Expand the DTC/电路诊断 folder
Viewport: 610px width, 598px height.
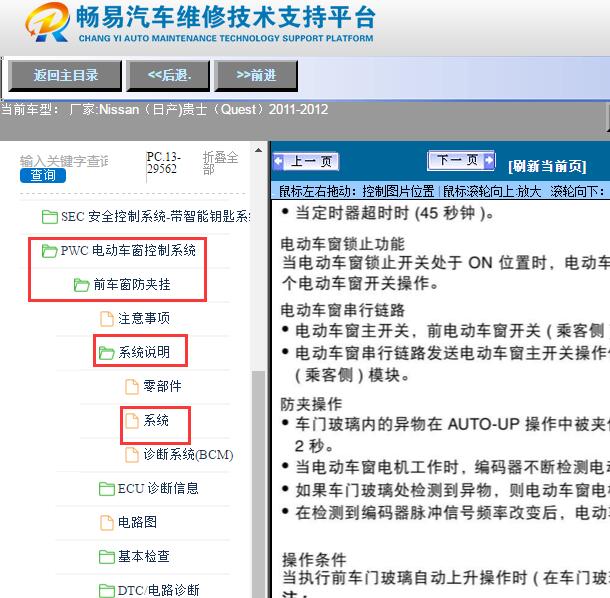(x=159, y=590)
